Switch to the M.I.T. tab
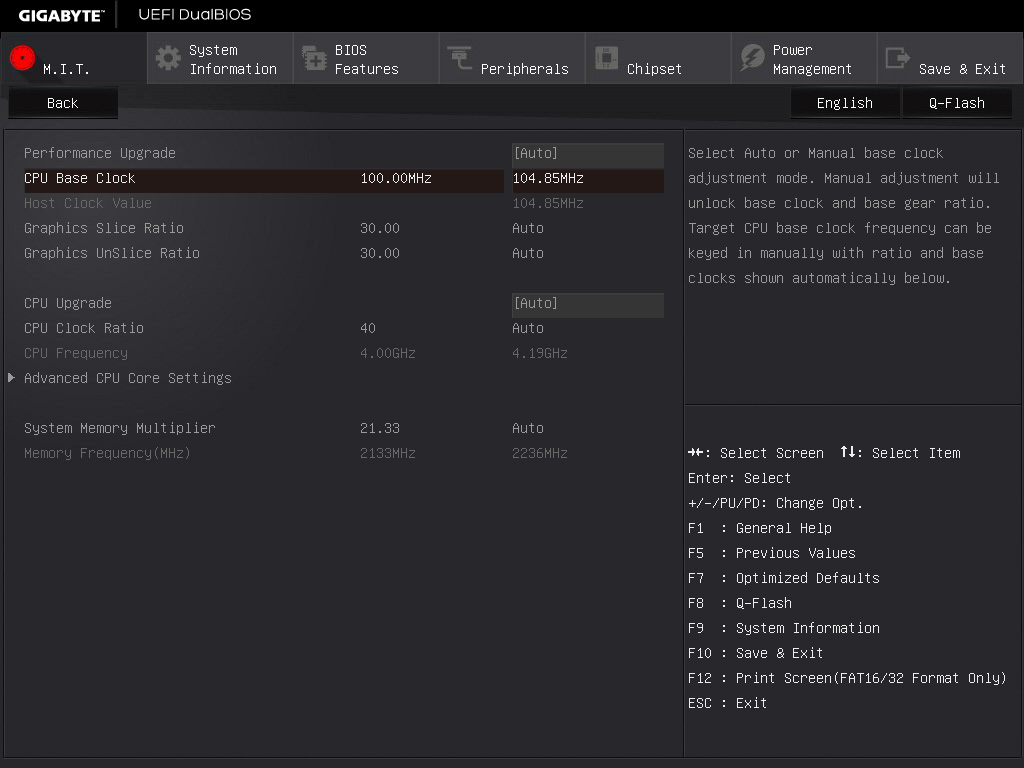This screenshot has height=768, width=1024. click(74, 59)
